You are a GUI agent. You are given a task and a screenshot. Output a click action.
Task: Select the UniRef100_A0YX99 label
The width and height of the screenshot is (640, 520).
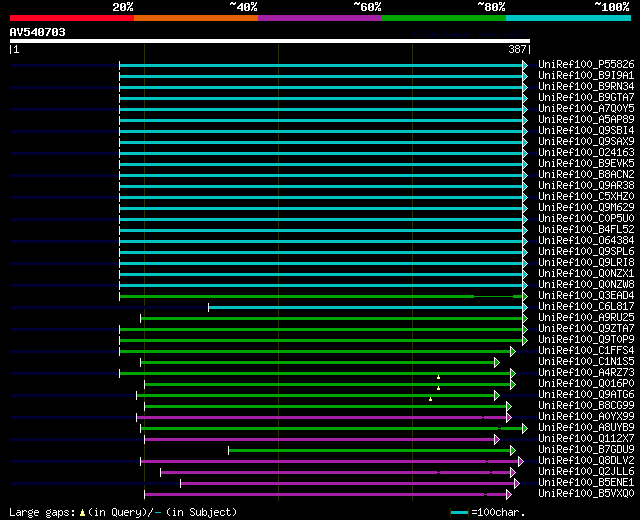[586, 417]
